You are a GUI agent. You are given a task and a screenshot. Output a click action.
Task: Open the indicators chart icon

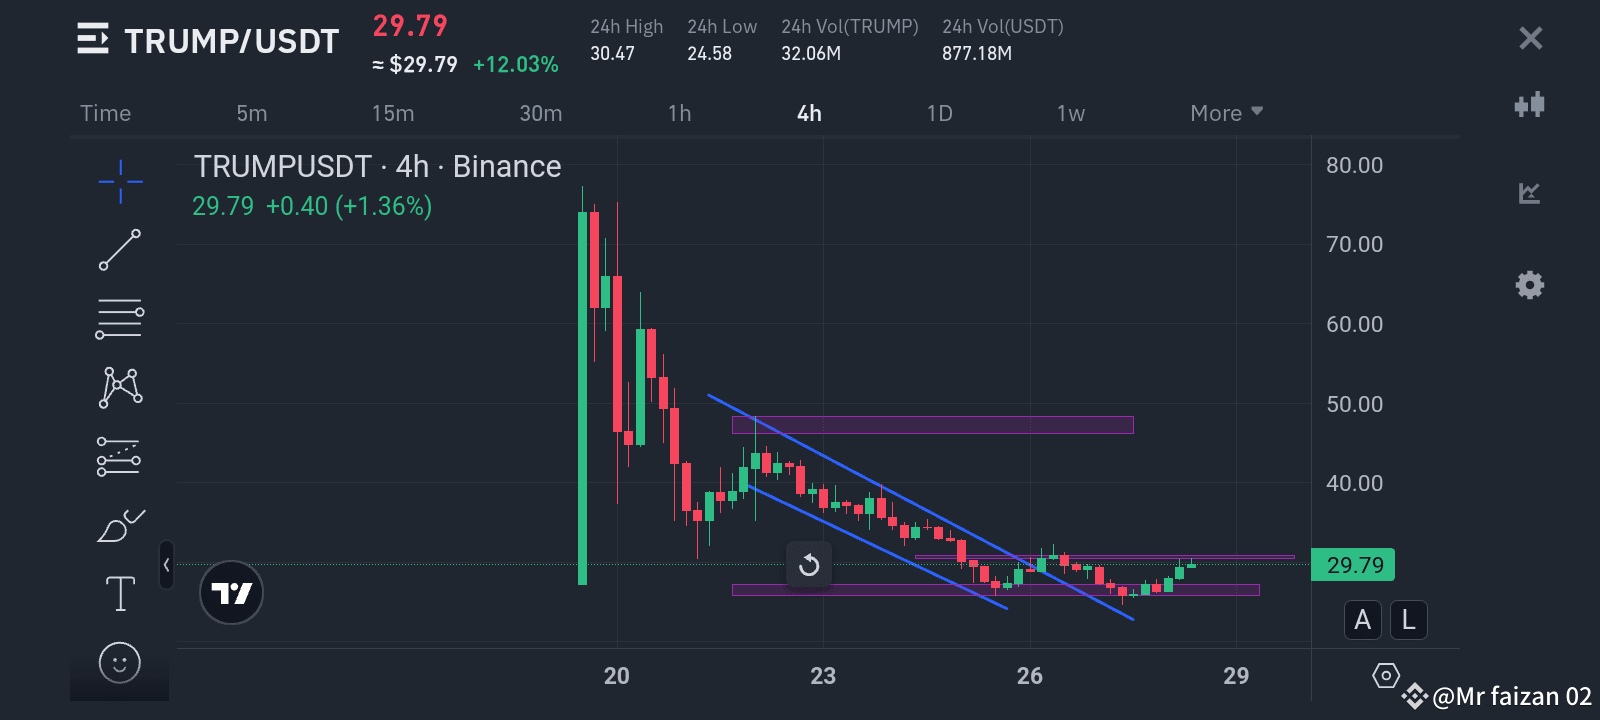click(1529, 193)
